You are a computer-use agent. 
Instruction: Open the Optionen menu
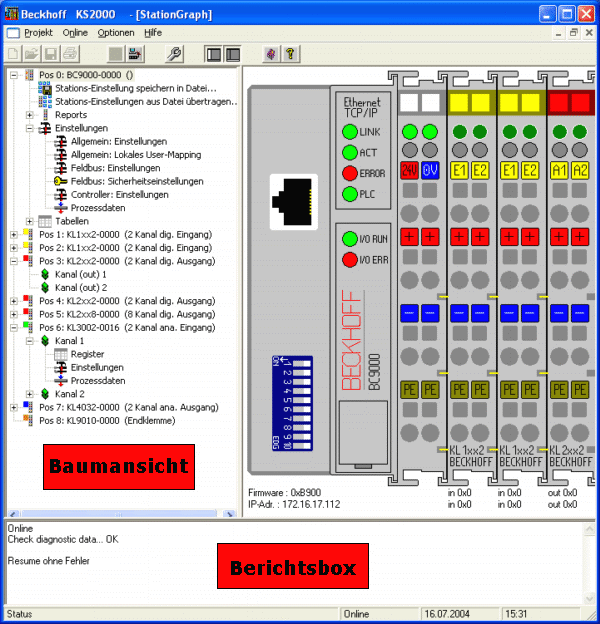point(116,33)
